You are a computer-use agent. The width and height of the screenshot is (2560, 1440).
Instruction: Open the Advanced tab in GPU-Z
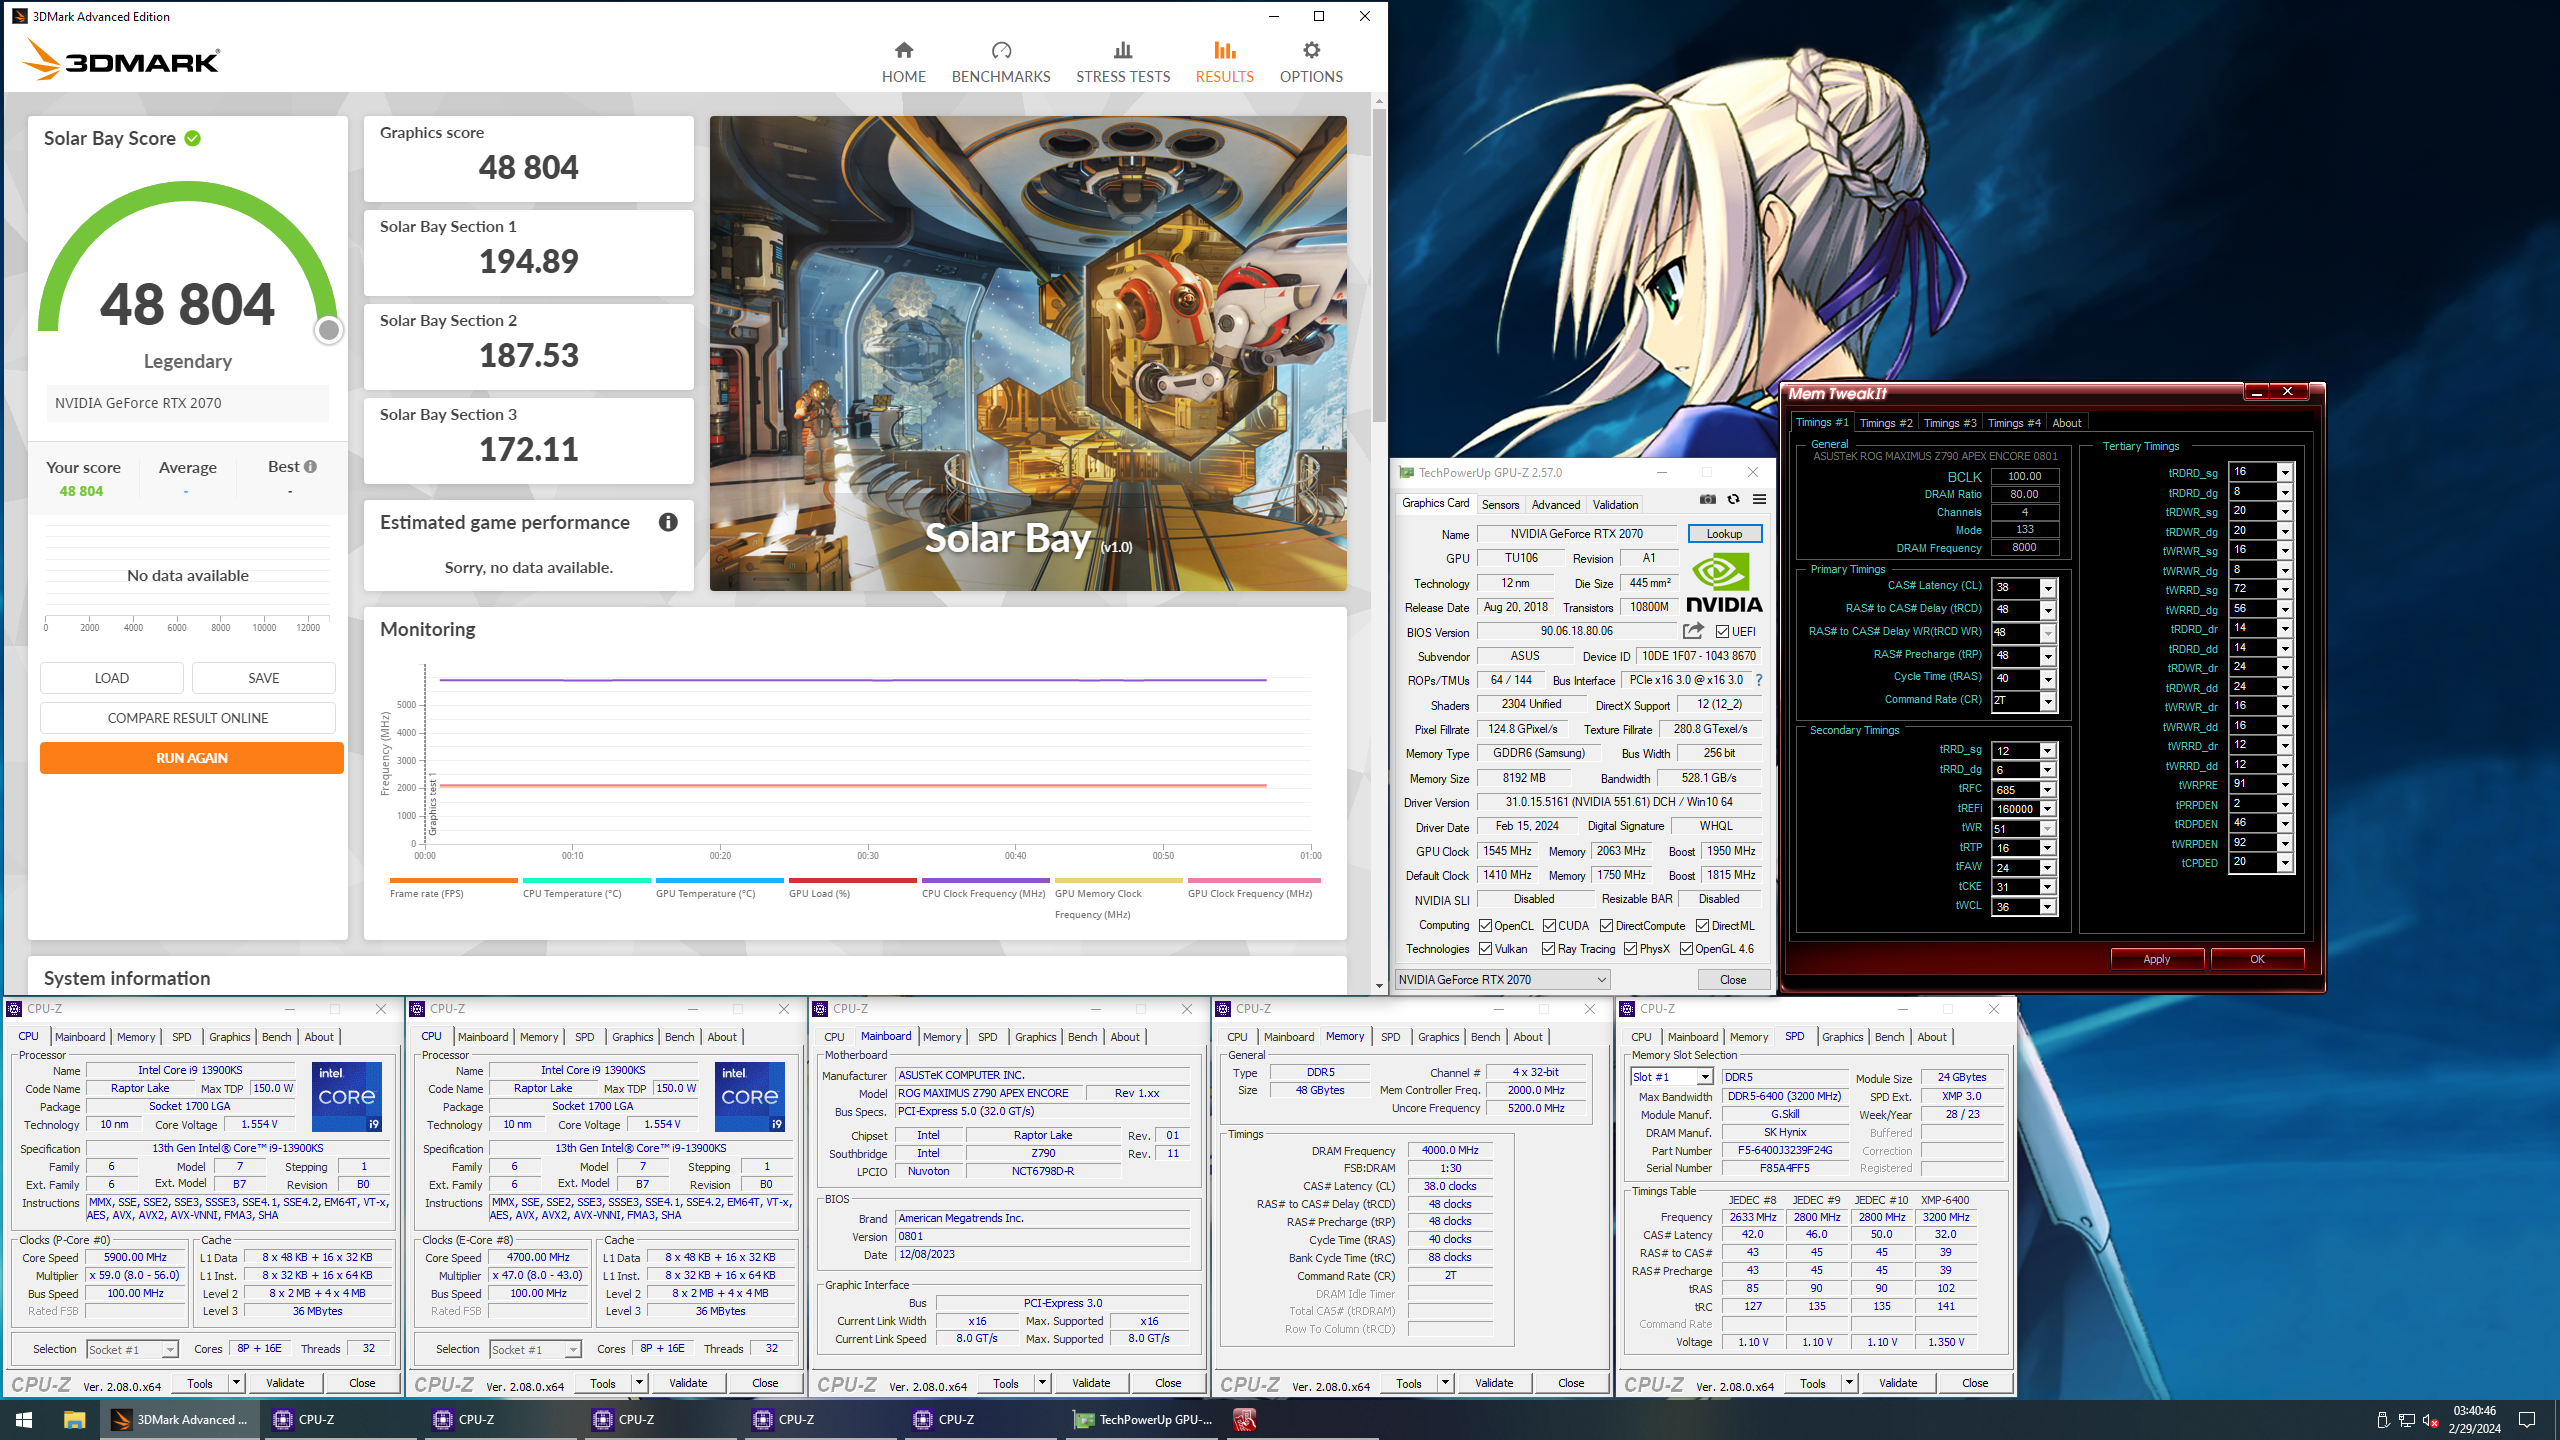tap(1556, 505)
